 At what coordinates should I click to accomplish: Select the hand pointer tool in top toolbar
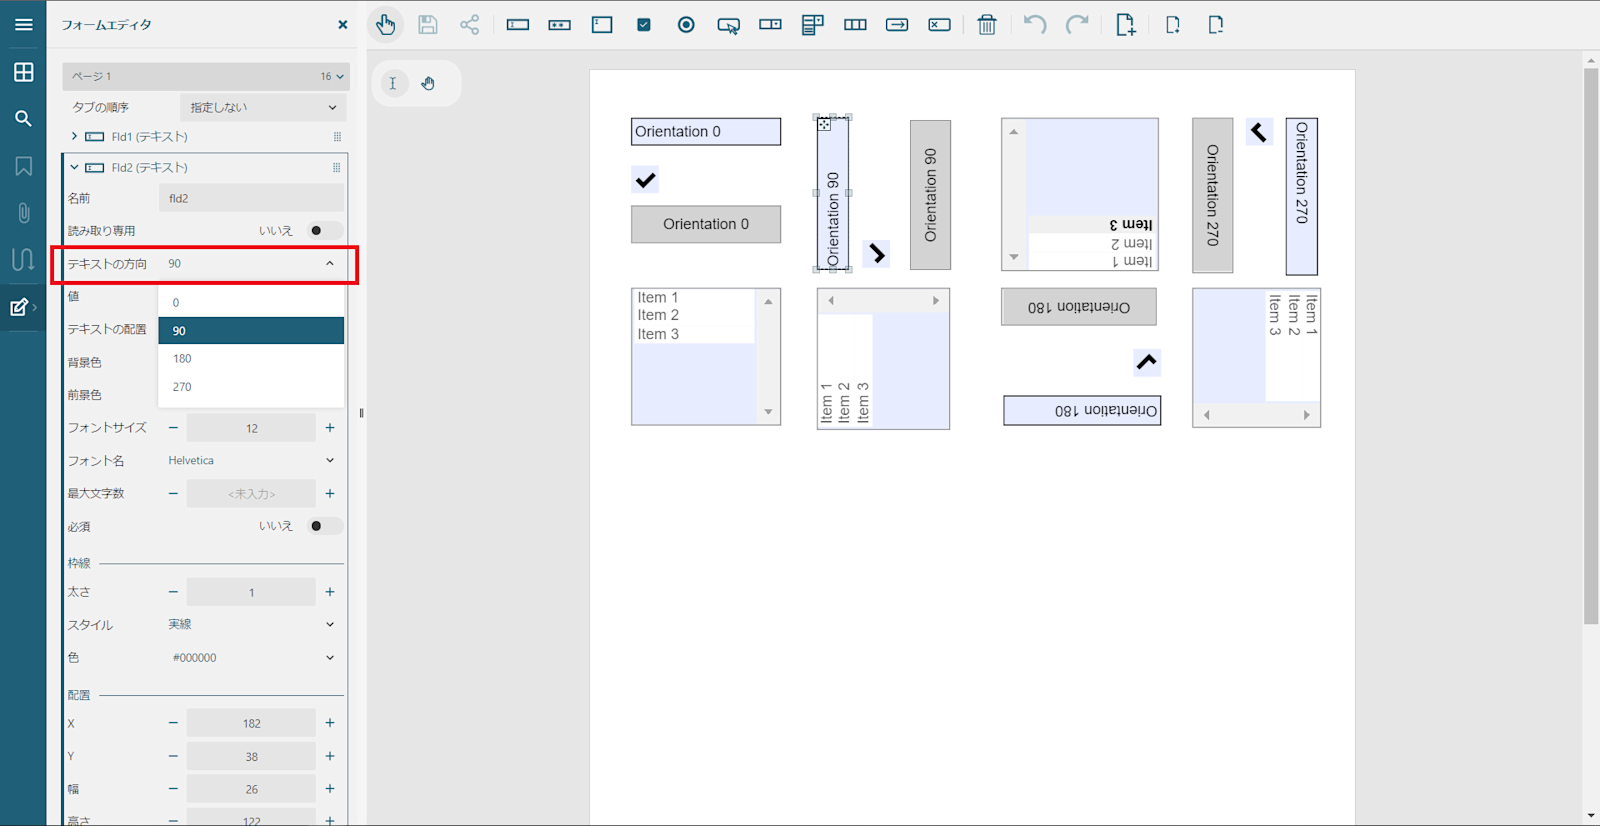(385, 25)
